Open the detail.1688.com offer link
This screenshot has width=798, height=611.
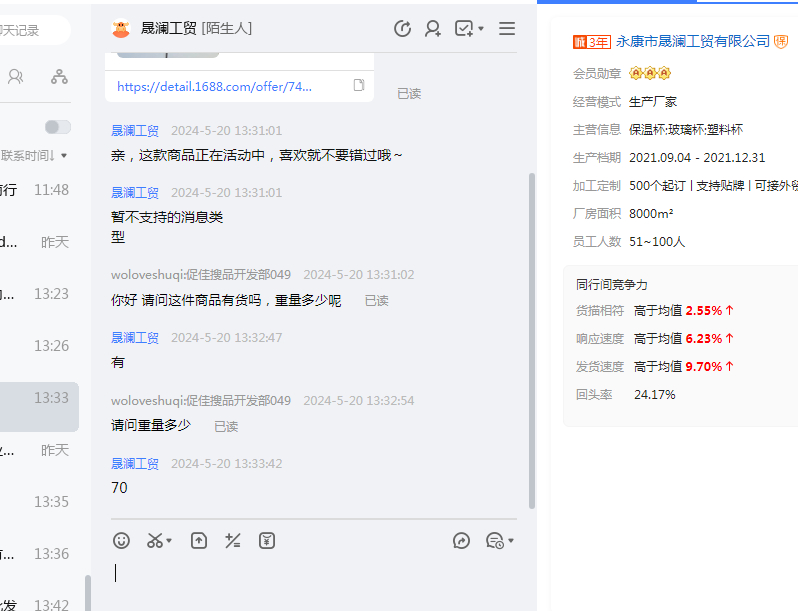pyautogui.click(x=214, y=87)
